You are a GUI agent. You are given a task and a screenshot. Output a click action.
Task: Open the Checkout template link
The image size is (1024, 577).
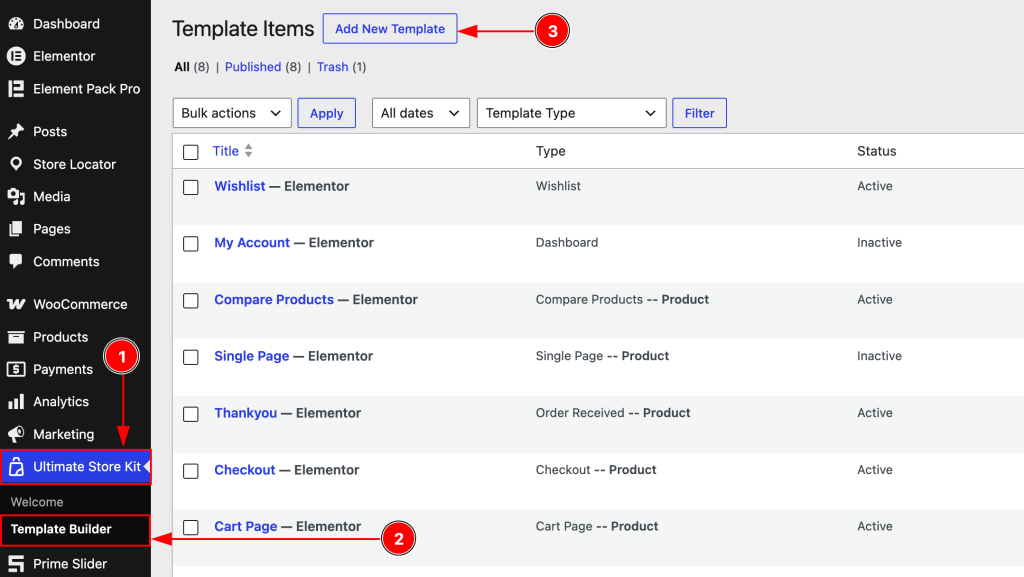click(x=245, y=470)
